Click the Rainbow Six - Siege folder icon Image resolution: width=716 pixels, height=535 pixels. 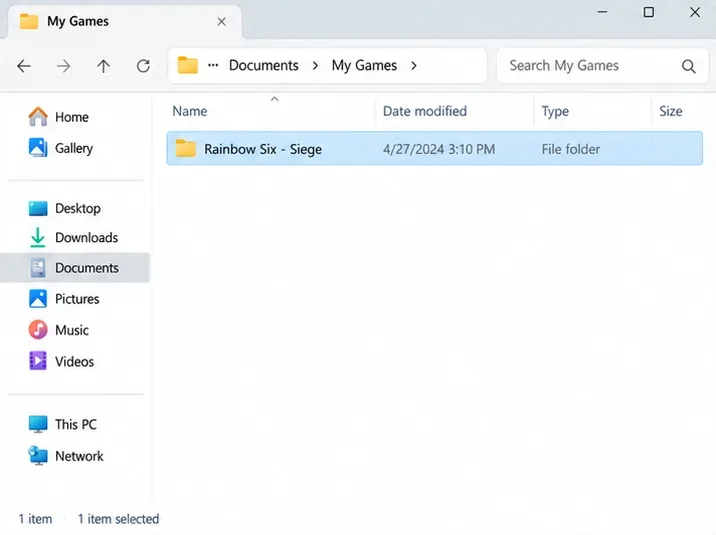(185, 148)
